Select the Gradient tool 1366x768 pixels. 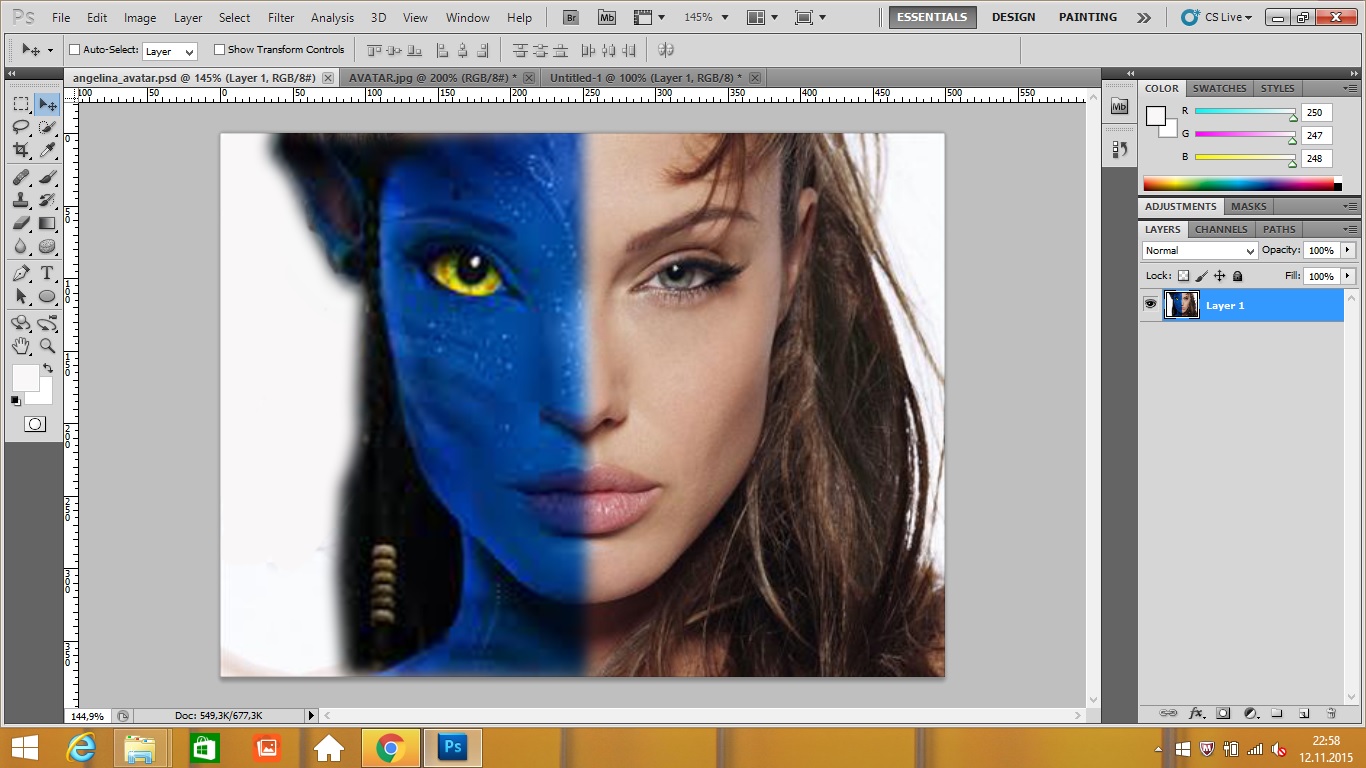pyautogui.click(x=47, y=223)
